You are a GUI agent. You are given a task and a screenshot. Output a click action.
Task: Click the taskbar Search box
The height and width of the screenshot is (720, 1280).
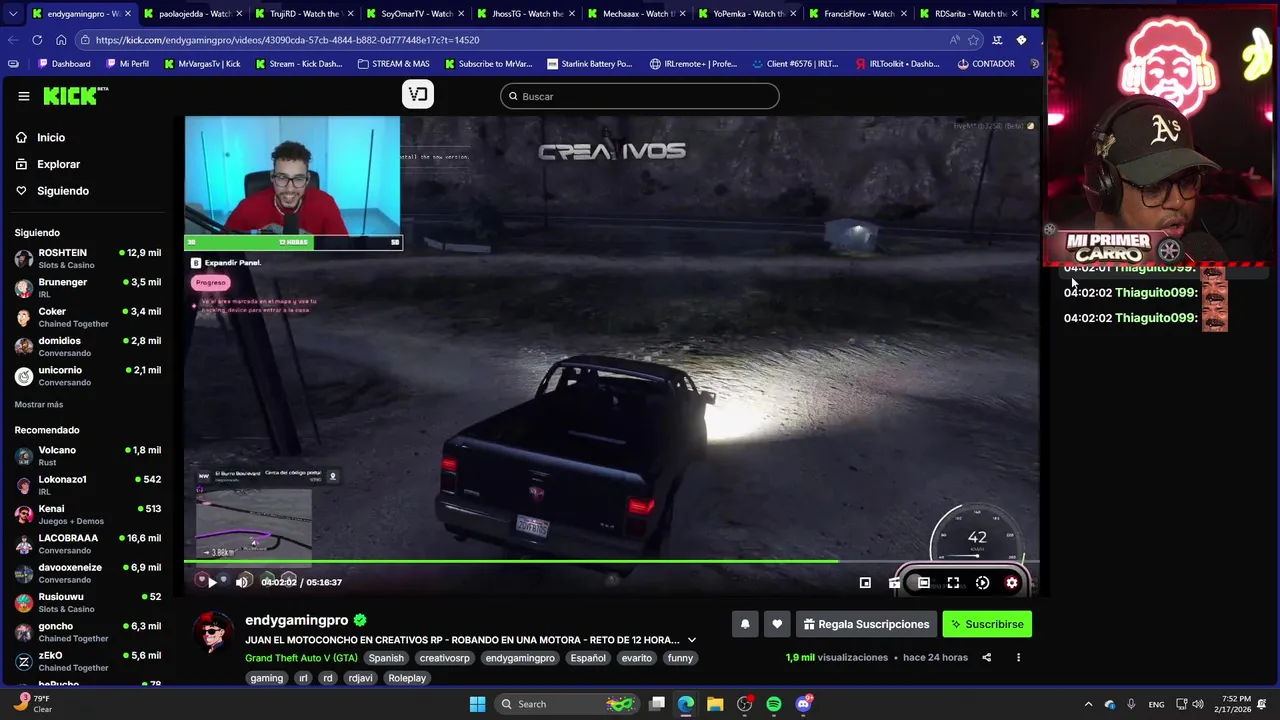566,704
